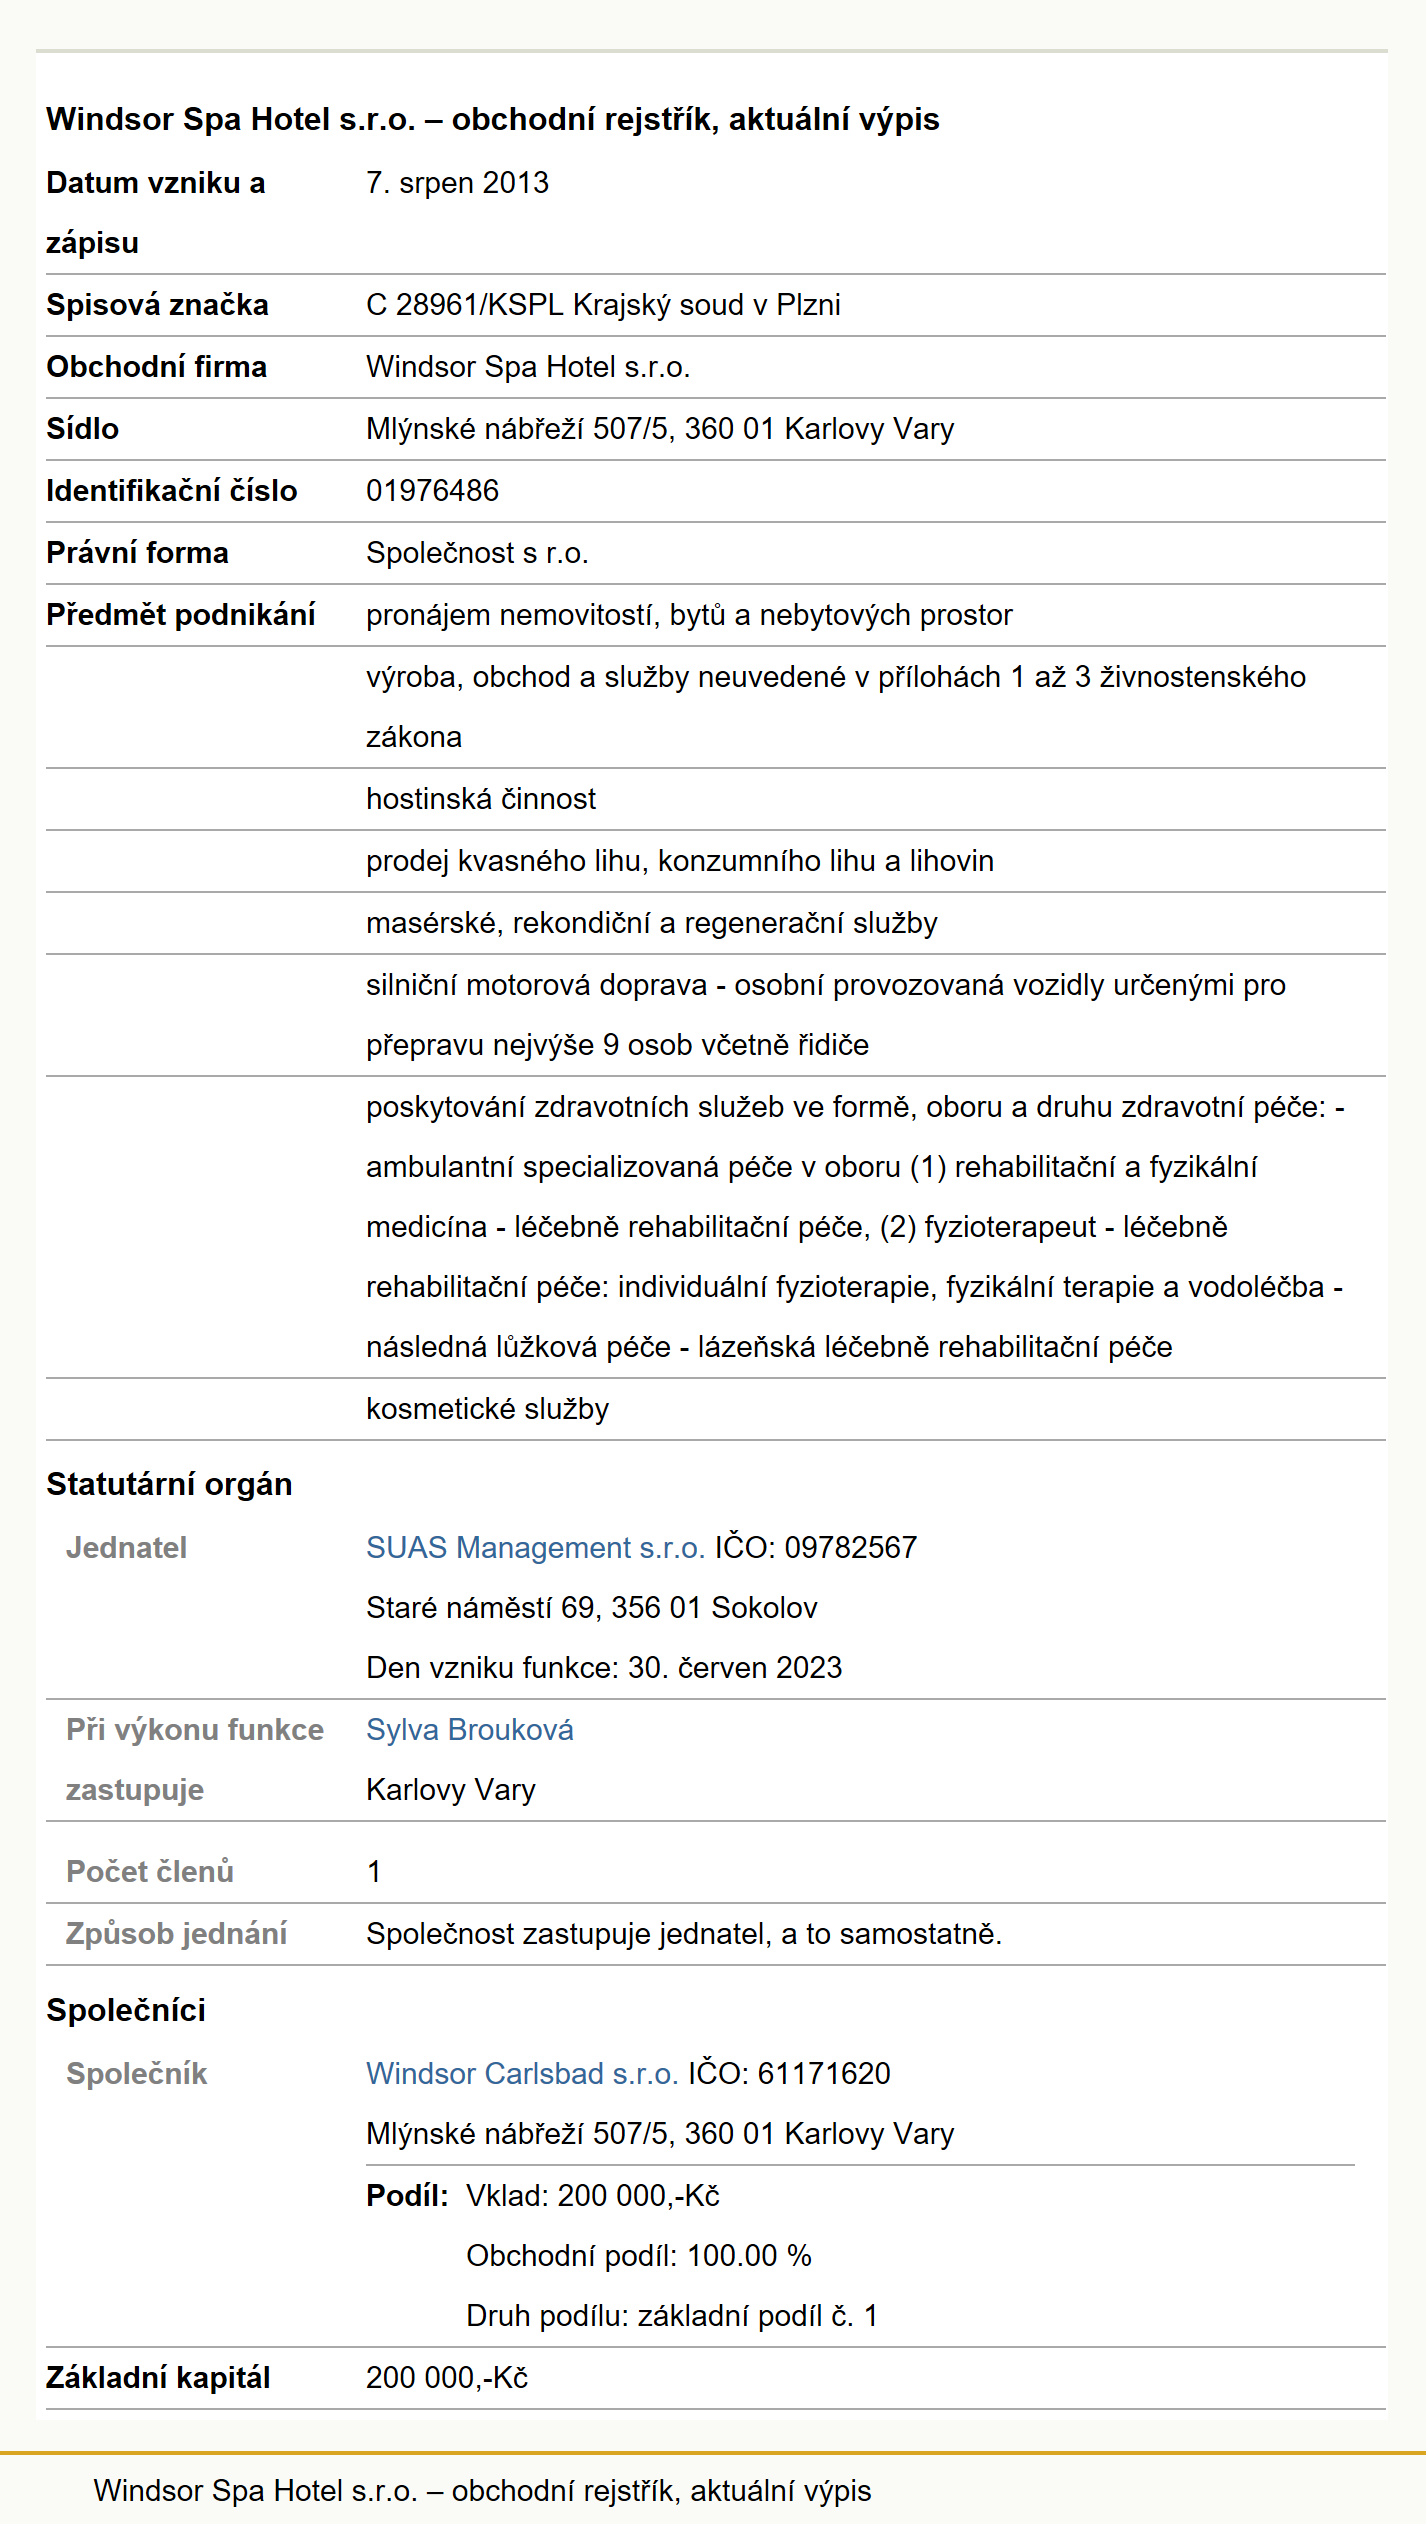Click the hostinská činnost business entry
This screenshot has width=1426, height=2524.
481,798
